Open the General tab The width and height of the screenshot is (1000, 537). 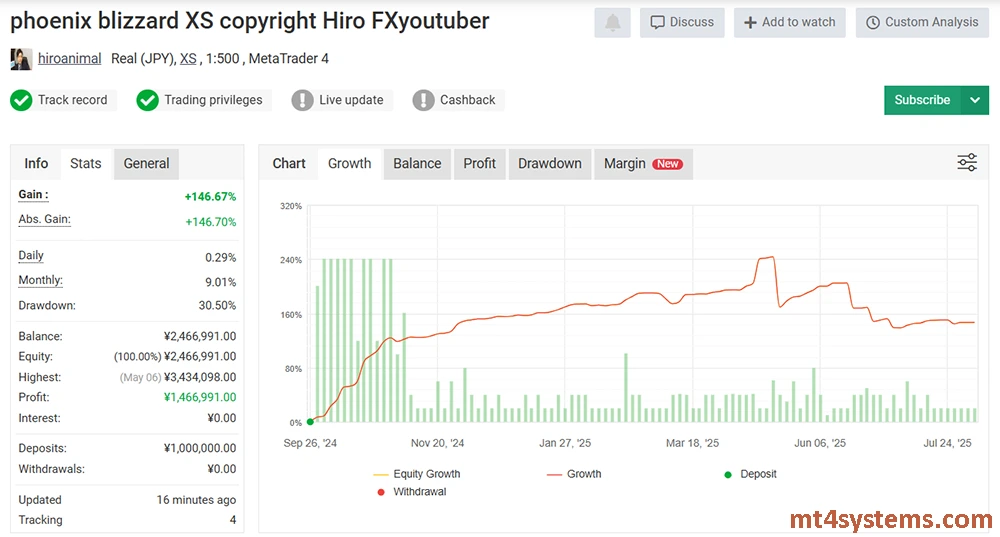point(146,163)
